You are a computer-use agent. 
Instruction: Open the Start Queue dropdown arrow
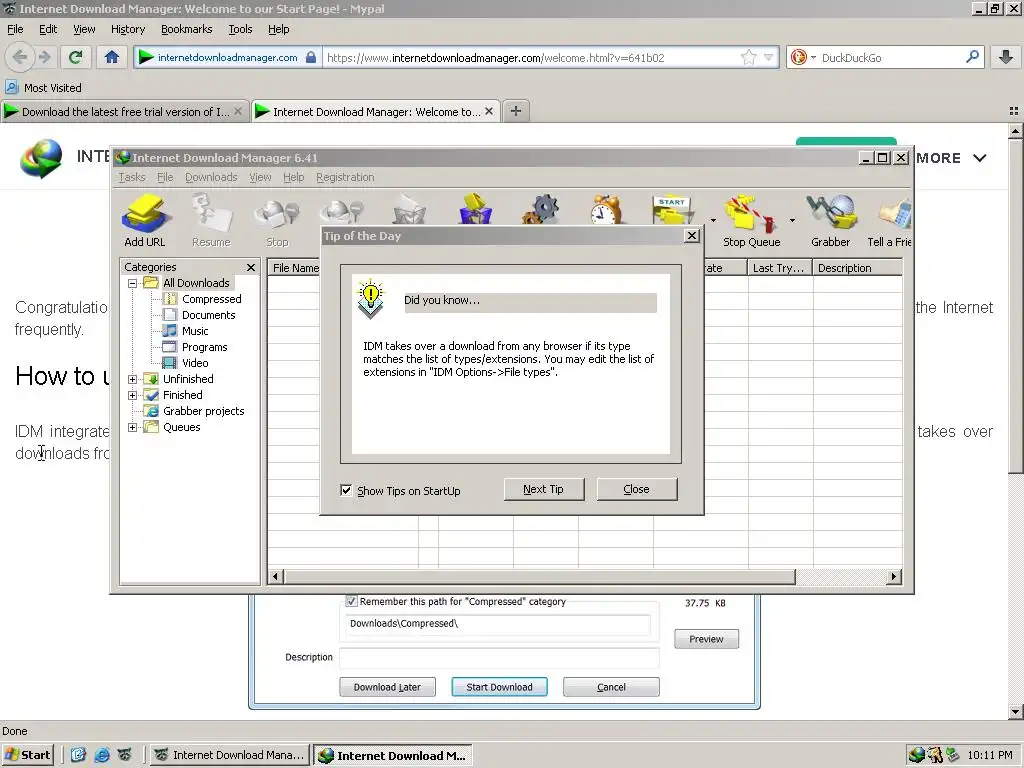click(712, 221)
